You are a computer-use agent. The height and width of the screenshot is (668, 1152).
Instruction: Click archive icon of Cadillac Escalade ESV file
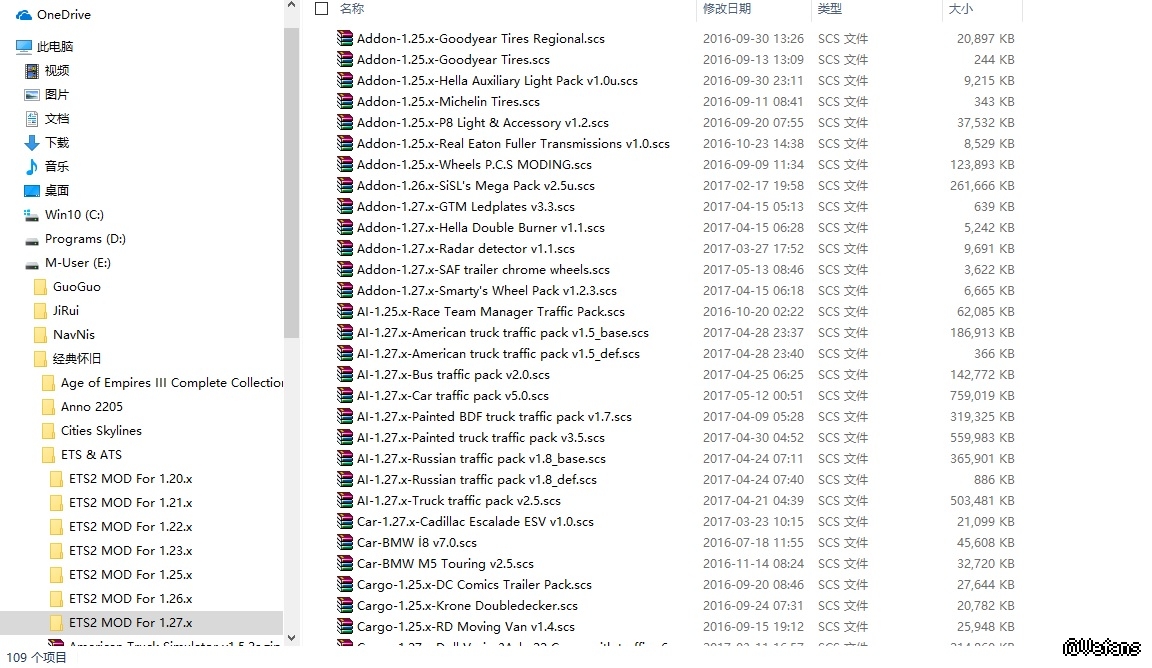(345, 521)
